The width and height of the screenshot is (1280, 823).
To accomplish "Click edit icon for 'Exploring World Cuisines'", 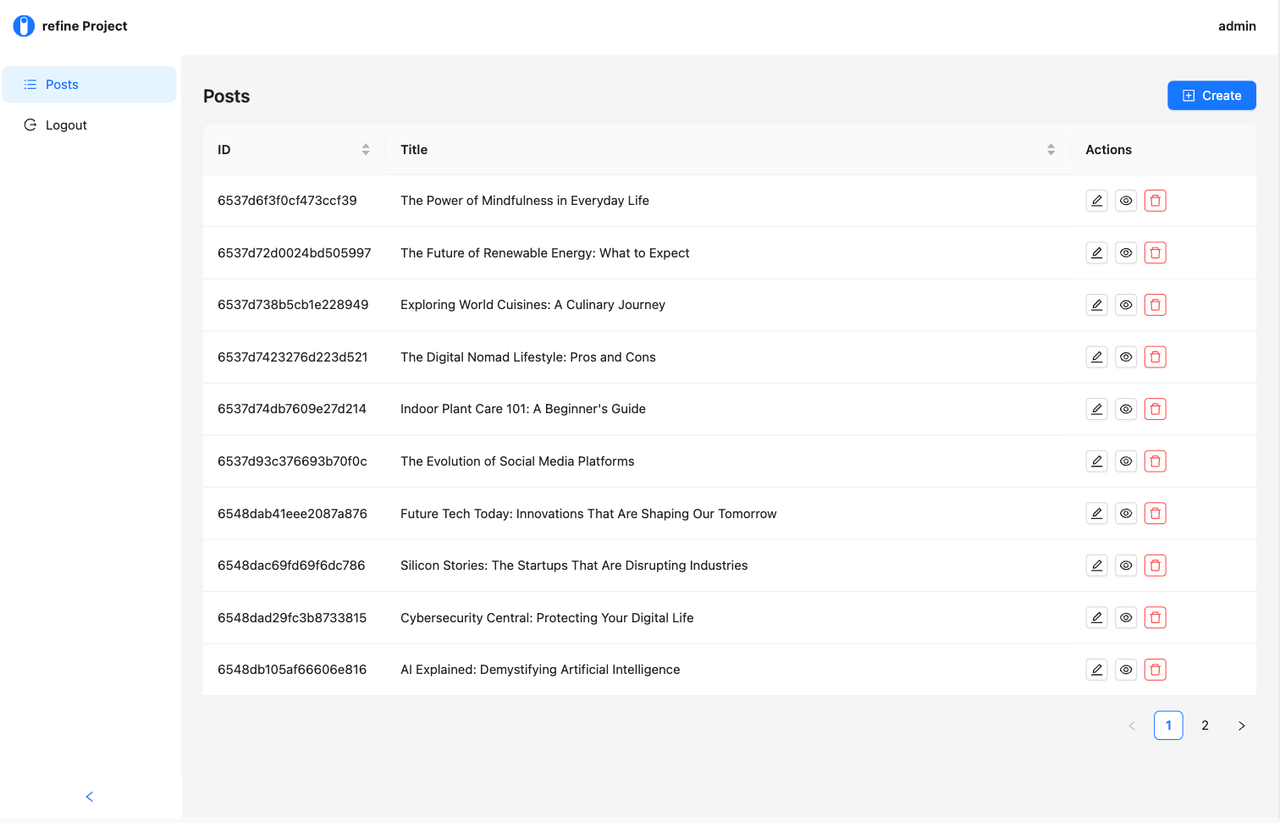I will click(x=1096, y=305).
